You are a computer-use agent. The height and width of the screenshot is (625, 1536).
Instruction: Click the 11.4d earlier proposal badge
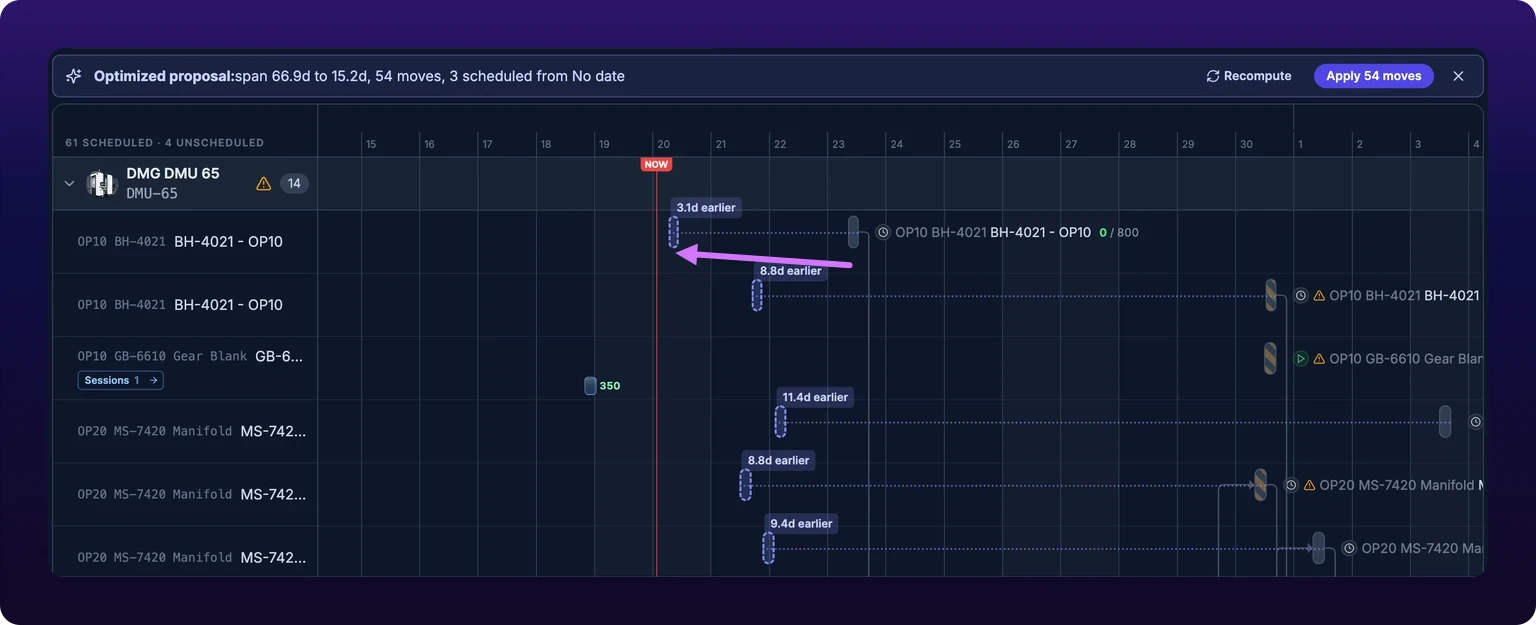tap(815, 397)
